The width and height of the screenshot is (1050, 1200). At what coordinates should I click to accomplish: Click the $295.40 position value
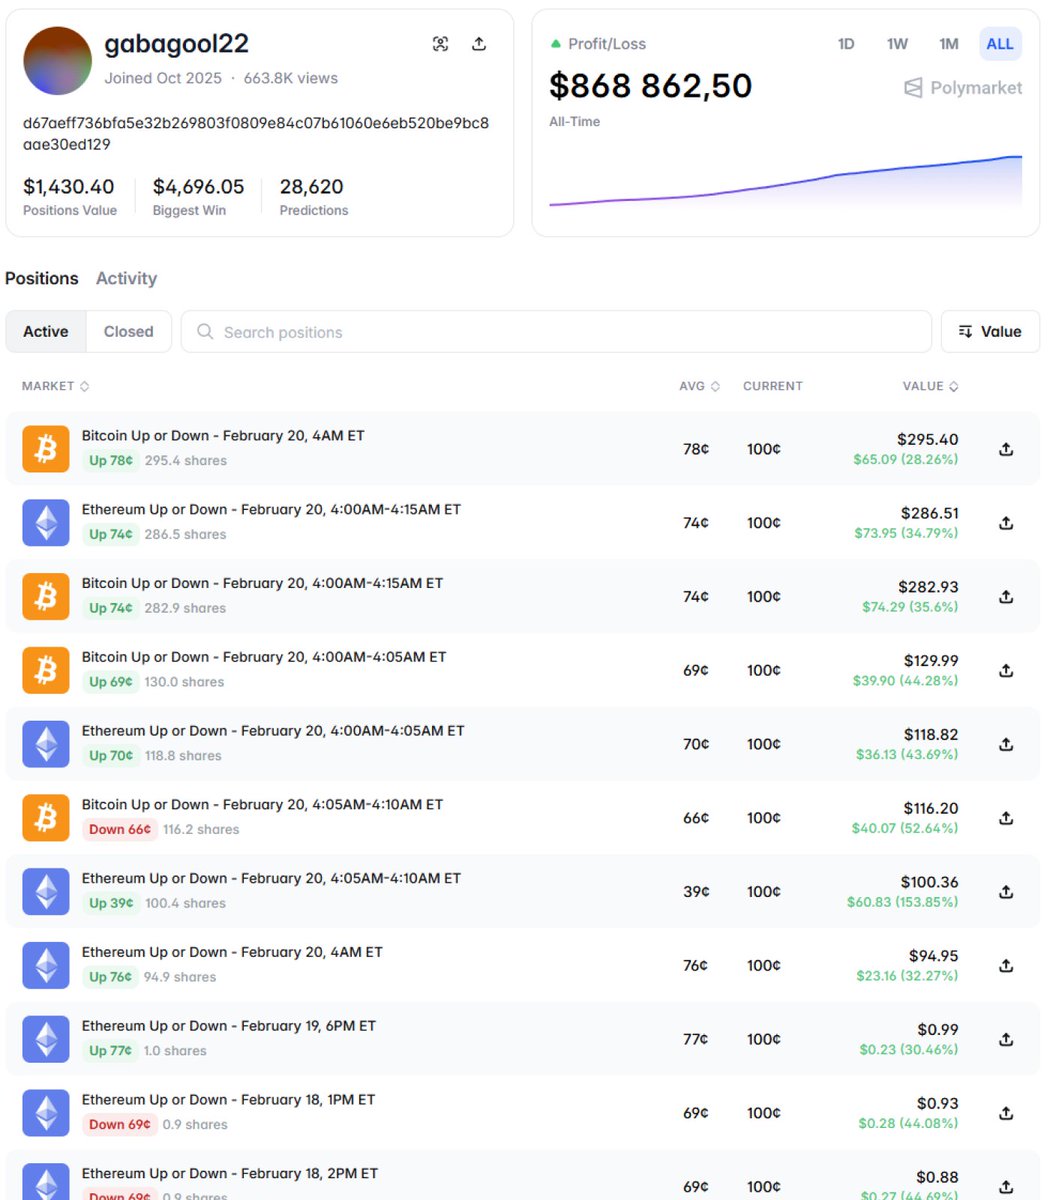tap(928, 439)
